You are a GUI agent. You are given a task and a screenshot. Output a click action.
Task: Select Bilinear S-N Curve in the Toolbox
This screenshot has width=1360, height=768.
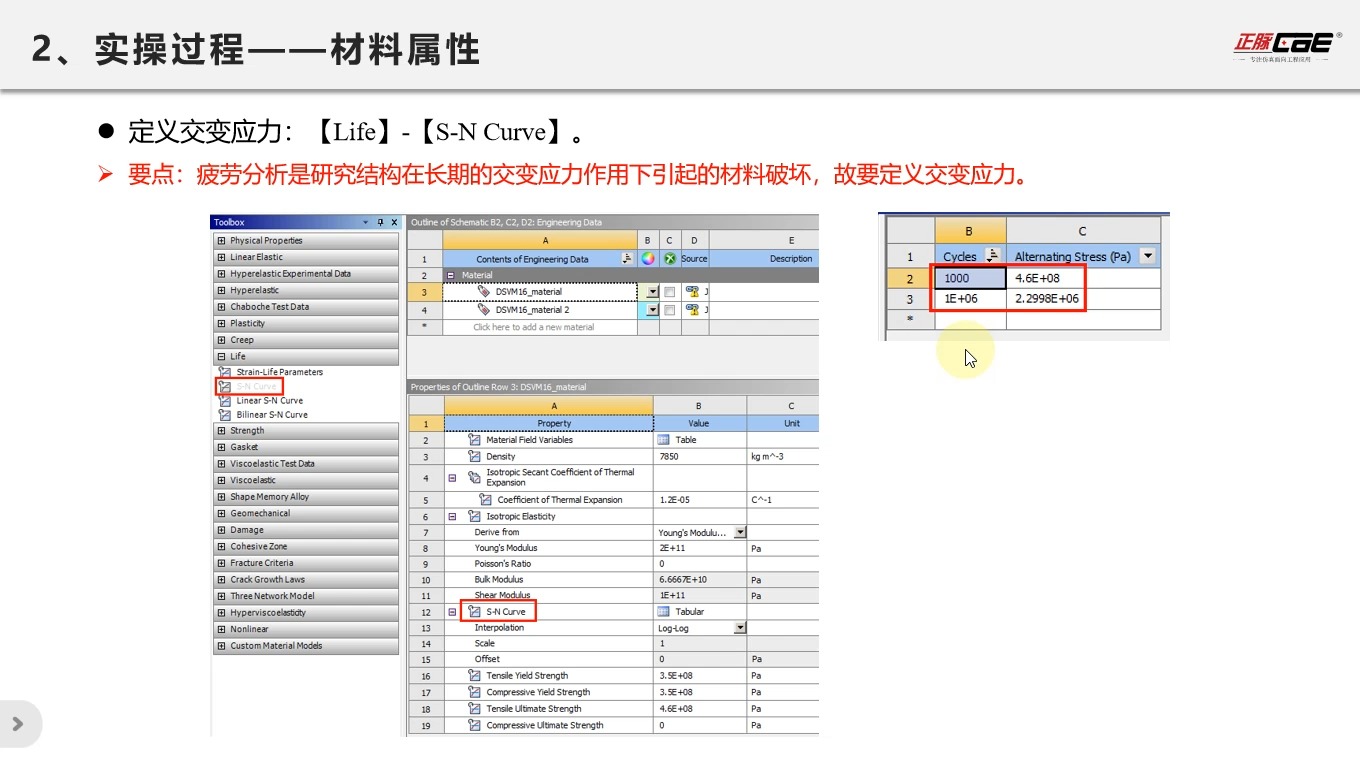[272, 415]
